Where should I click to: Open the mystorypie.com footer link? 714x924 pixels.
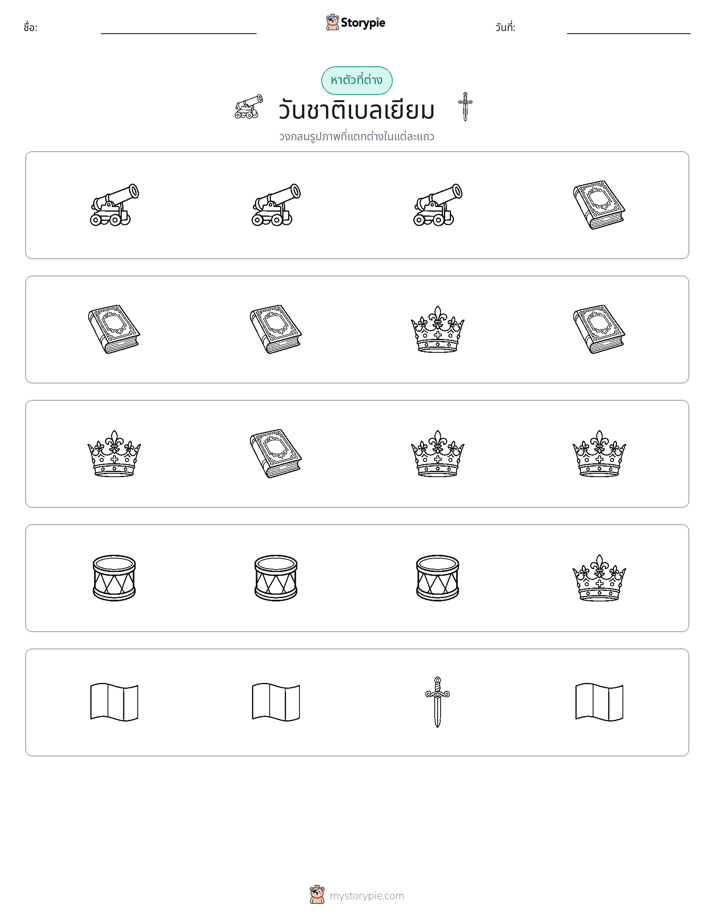pyautogui.click(x=366, y=896)
